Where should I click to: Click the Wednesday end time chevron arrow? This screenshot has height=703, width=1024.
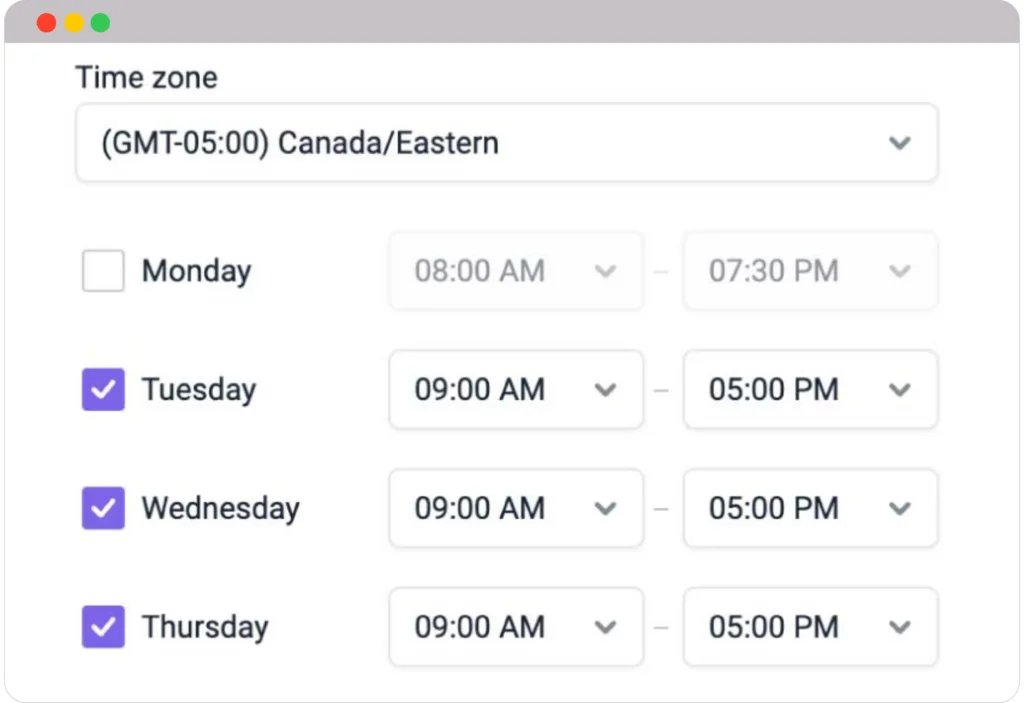(x=900, y=508)
